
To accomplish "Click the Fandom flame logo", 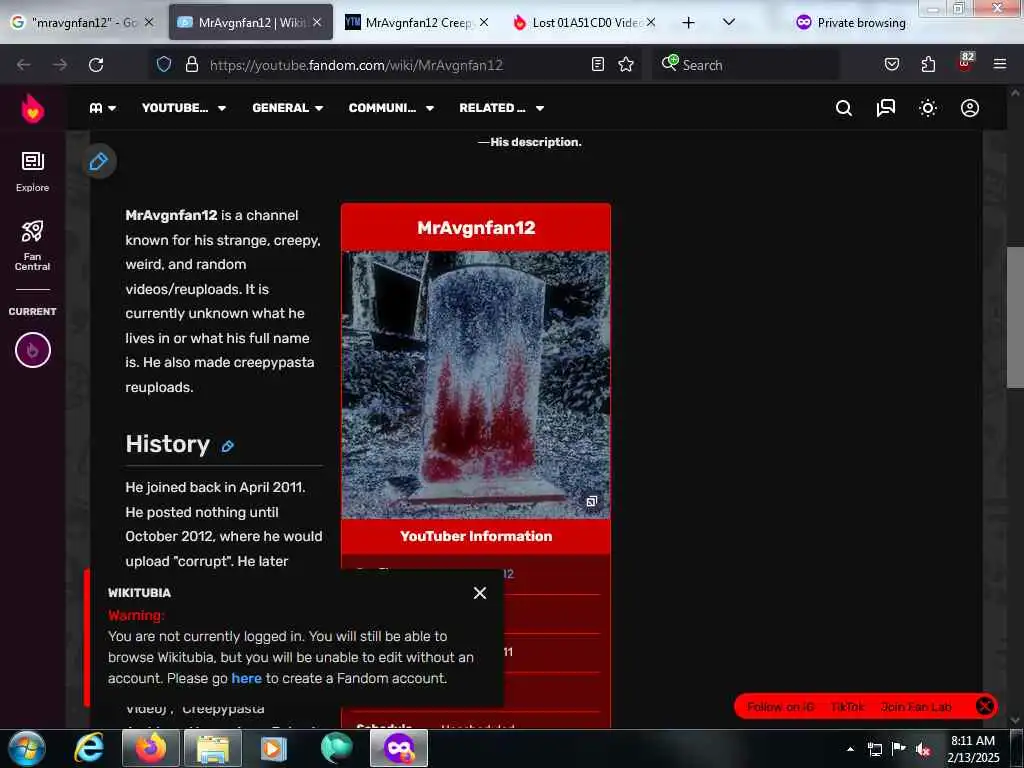I will [33, 108].
